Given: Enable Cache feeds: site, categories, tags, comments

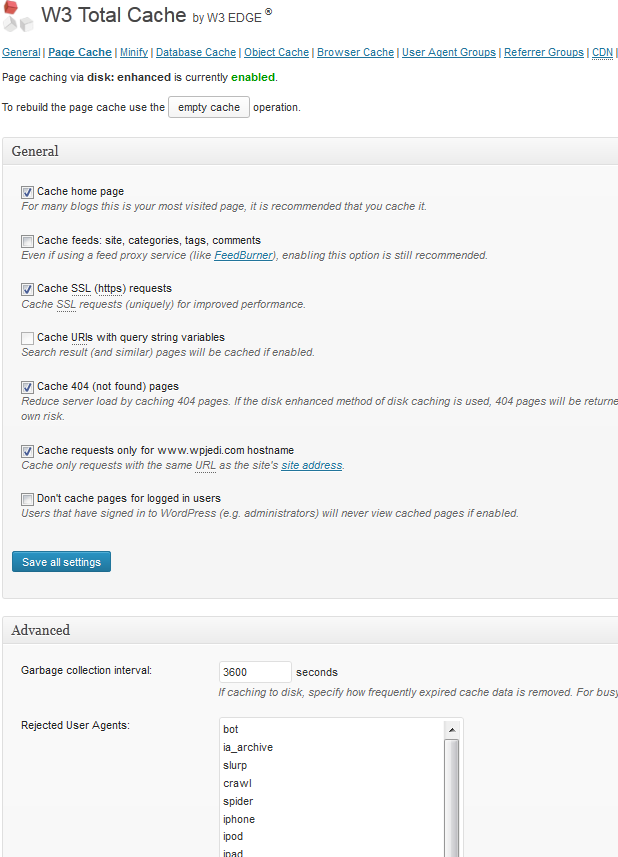Looking at the screenshot, I should point(27,241).
